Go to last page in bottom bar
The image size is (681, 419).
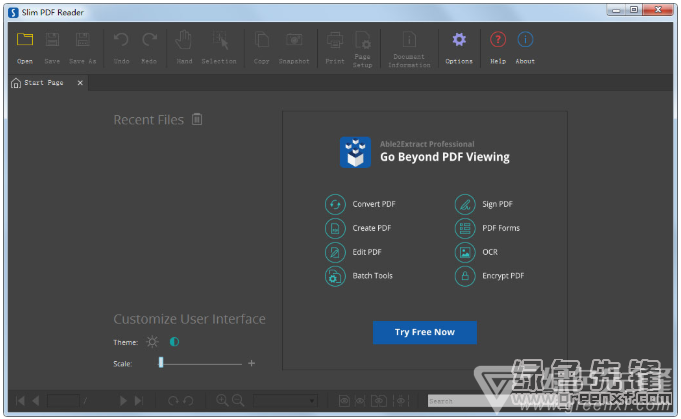[139, 400]
